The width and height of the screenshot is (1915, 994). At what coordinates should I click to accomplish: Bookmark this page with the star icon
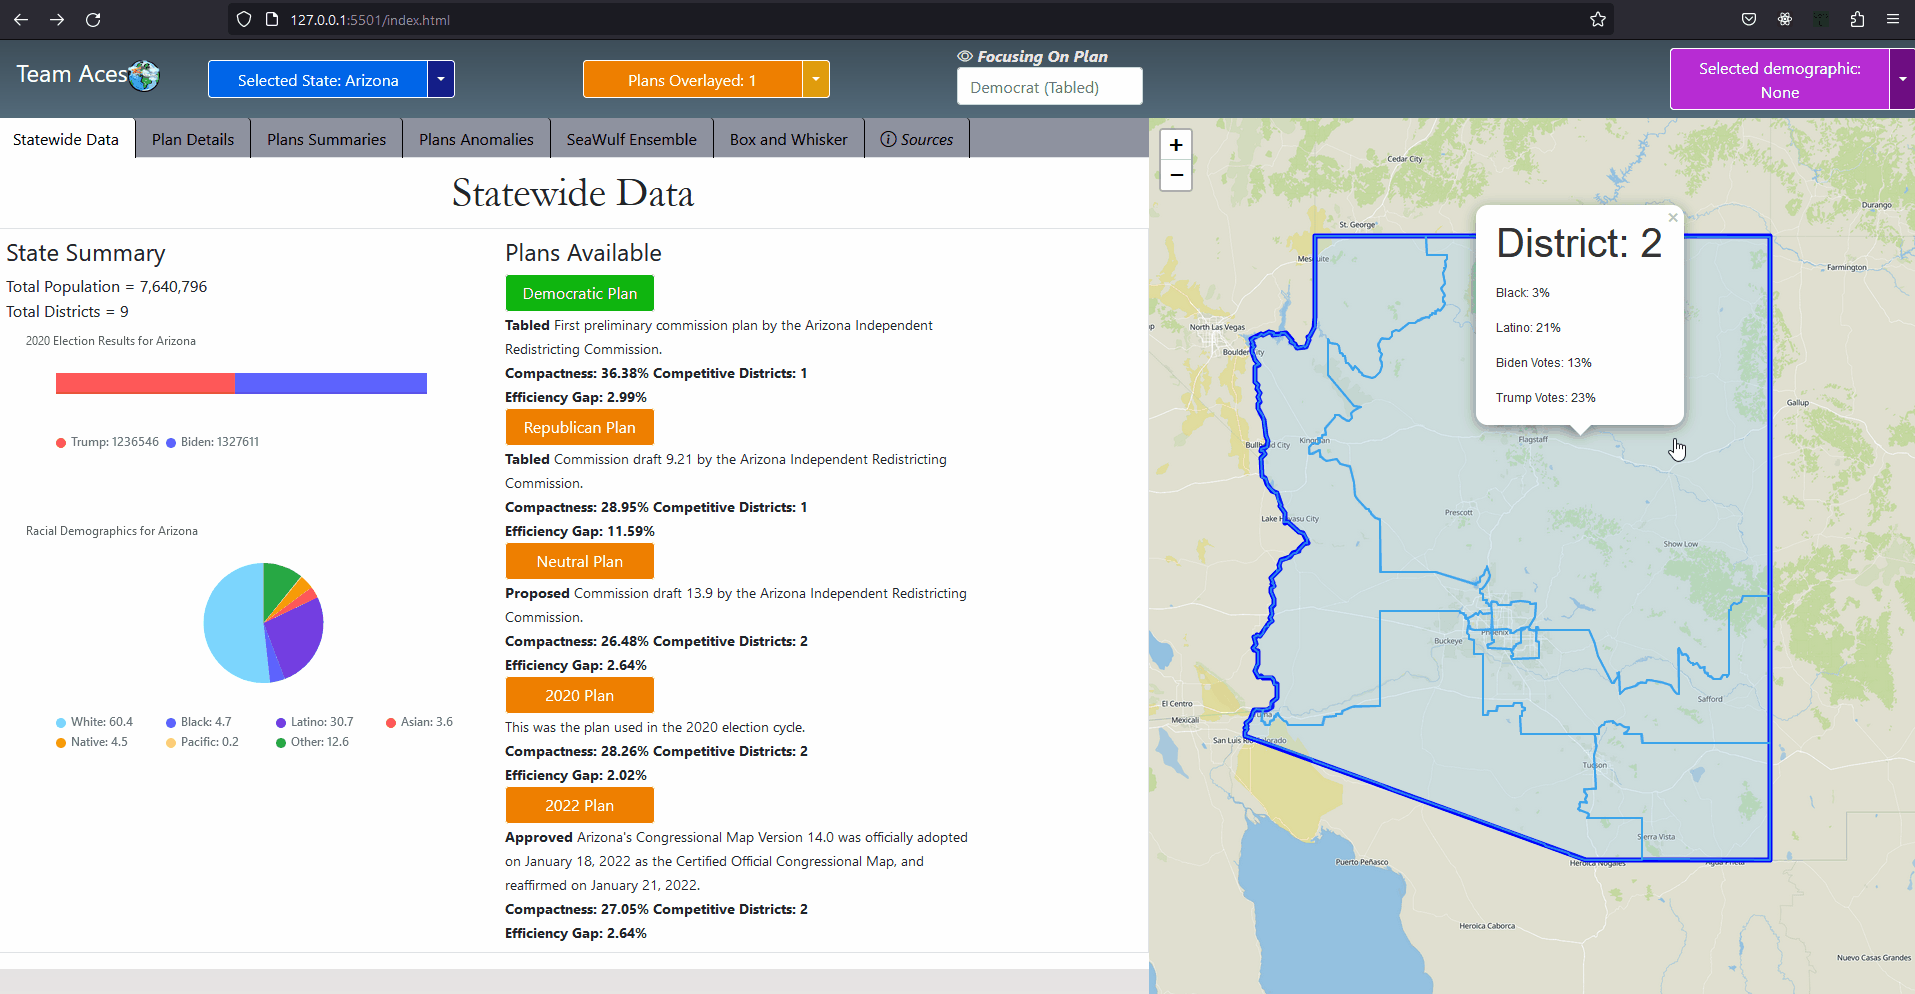pos(1597,20)
